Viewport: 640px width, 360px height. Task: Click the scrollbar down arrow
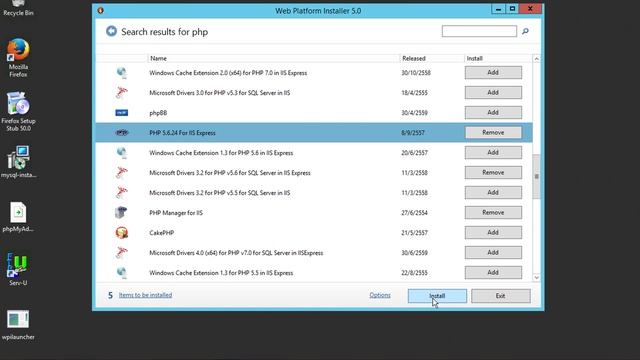click(537, 278)
